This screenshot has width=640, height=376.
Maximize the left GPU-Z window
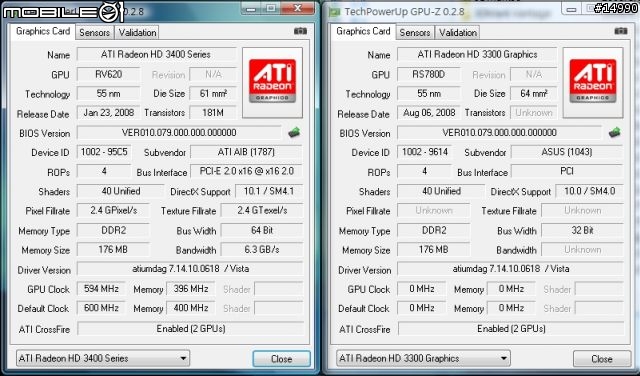tap(271, 8)
